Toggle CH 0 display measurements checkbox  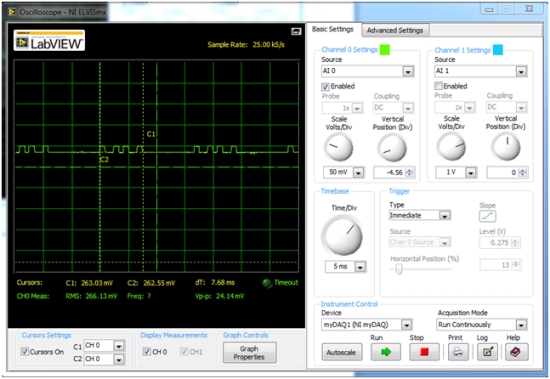point(147,352)
